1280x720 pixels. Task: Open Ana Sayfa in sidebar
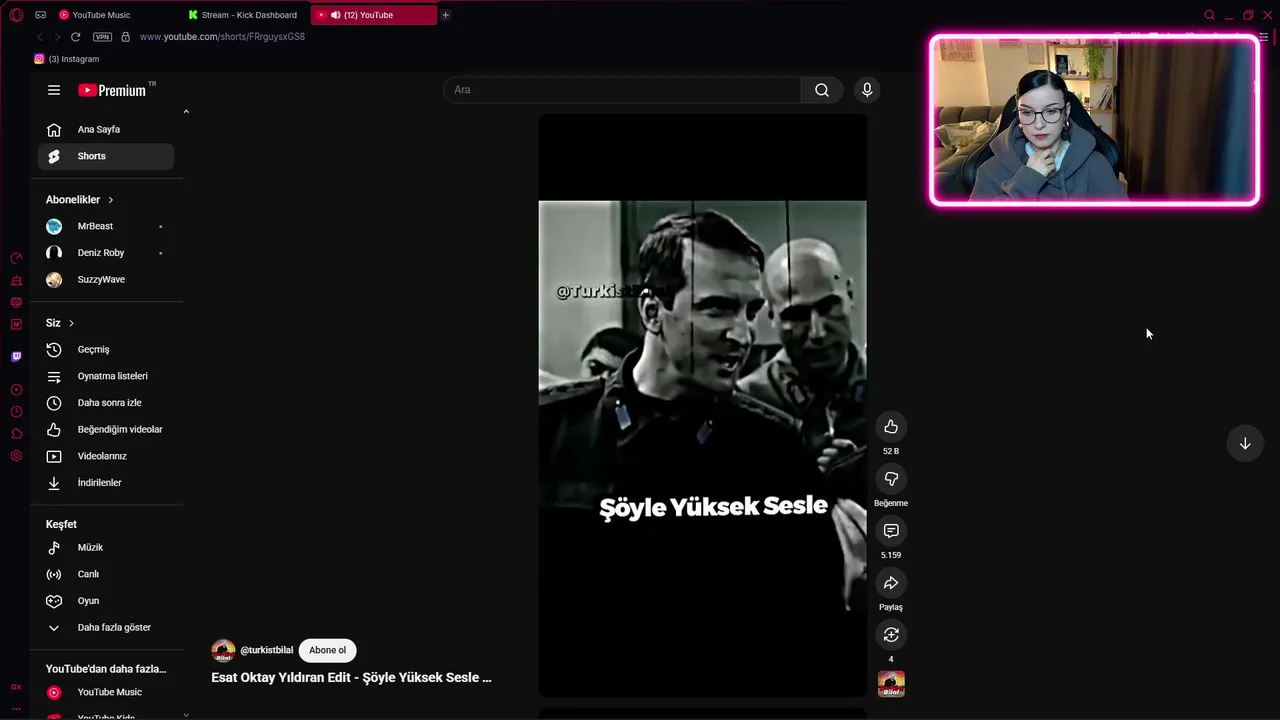106,129
